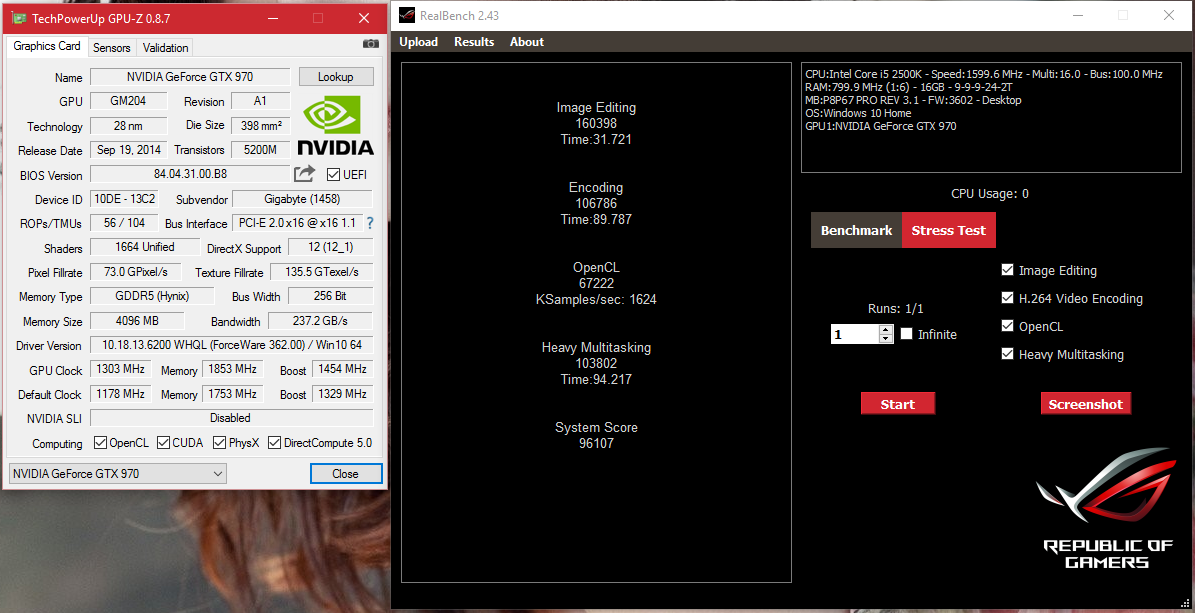The height and width of the screenshot is (613, 1195).
Task: Click the KSamples/sec 1624 result
Action: coord(596,300)
